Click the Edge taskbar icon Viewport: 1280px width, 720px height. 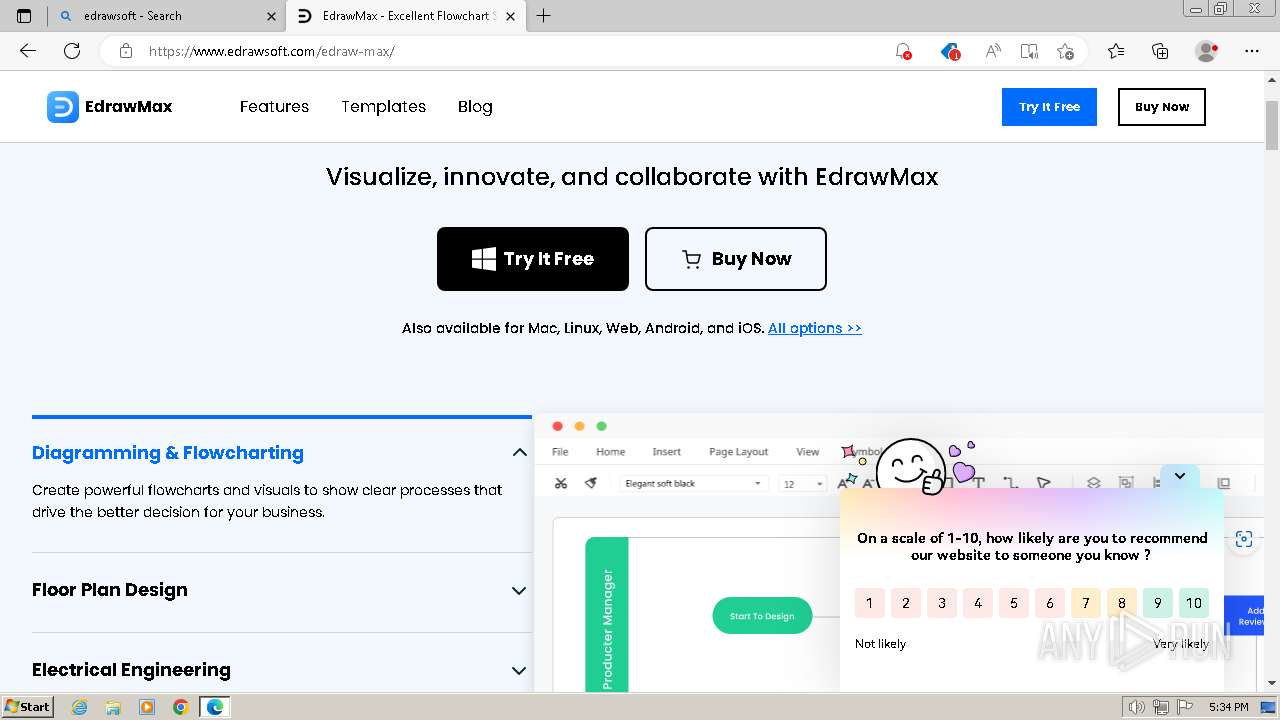[x=215, y=707]
